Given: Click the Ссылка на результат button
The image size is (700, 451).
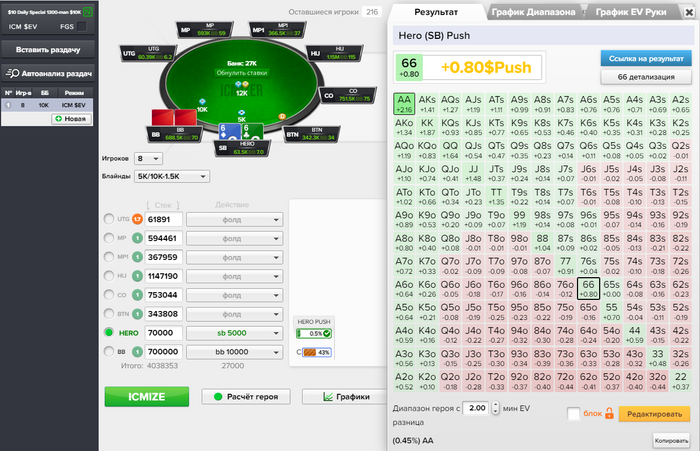Looking at the screenshot, I should click(646, 58).
